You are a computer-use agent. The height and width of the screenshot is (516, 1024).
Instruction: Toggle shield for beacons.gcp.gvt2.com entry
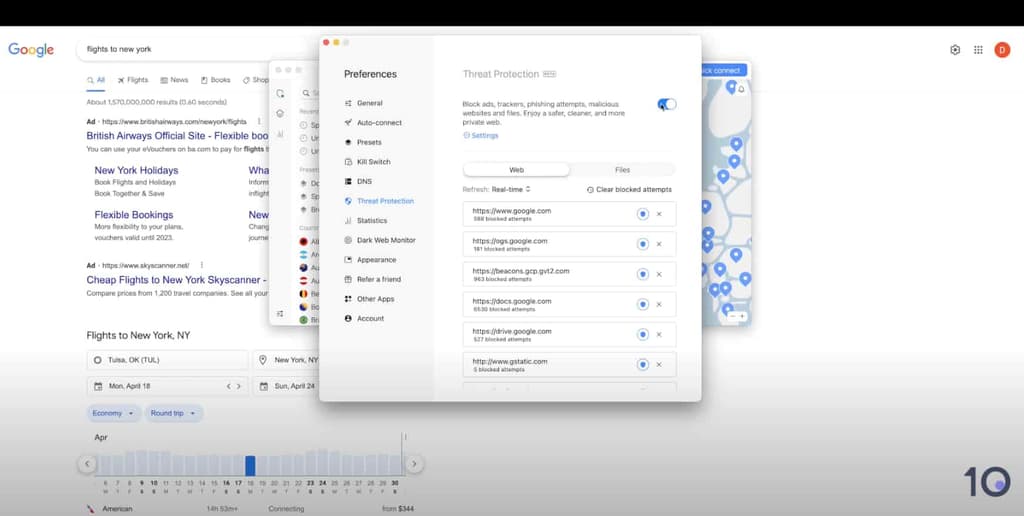point(643,274)
